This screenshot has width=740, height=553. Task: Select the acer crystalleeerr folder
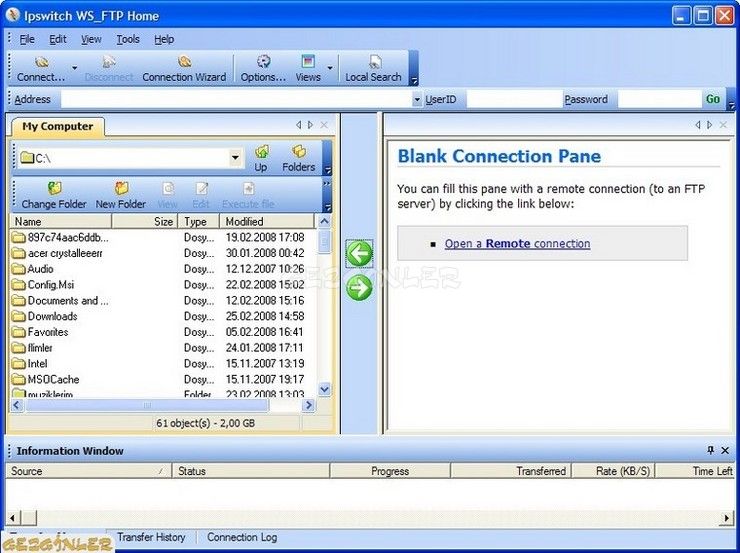click(57, 253)
